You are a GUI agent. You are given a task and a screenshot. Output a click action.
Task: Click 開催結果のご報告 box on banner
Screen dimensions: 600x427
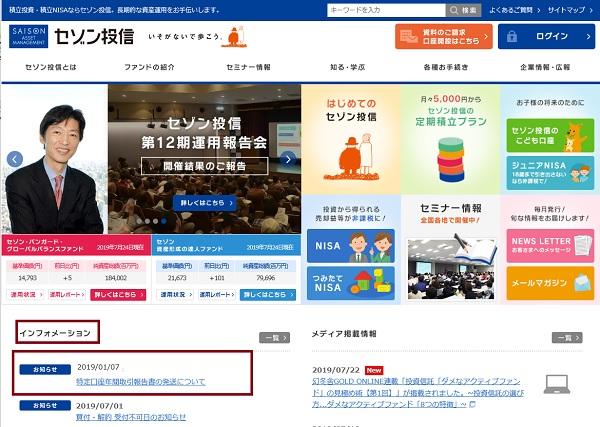[x=204, y=166]
